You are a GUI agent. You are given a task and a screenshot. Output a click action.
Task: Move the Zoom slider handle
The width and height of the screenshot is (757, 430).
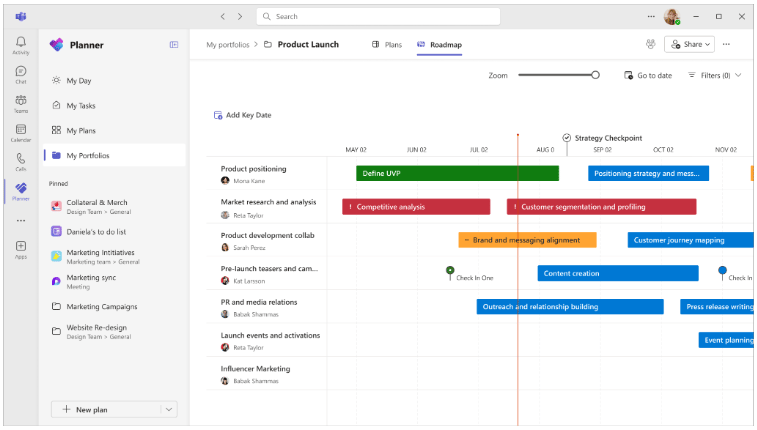click(x=595, y=75)
